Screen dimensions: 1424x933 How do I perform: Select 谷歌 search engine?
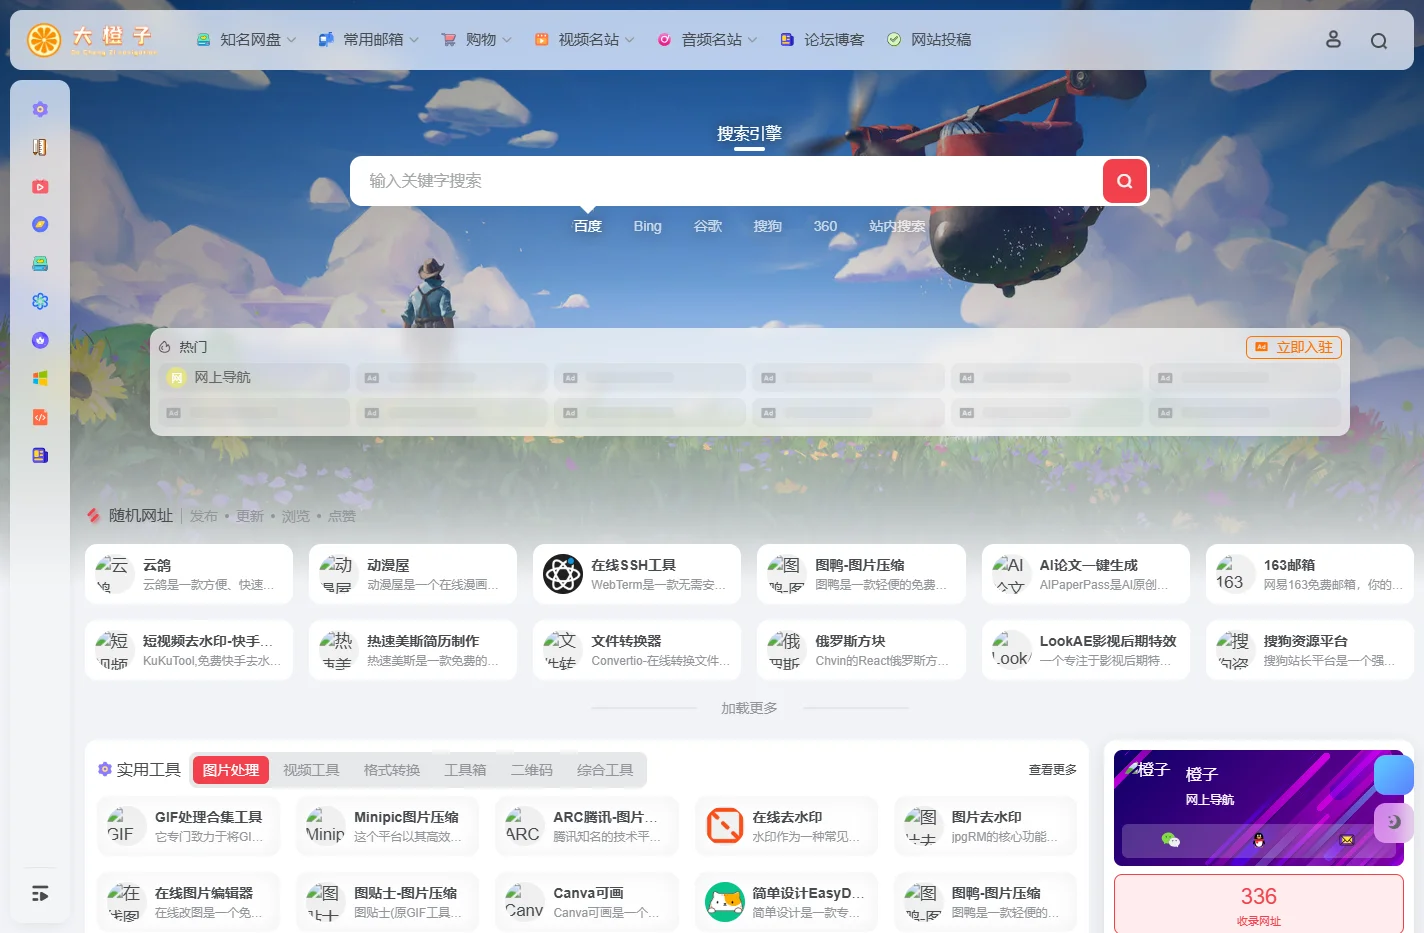click(x=708, y=226)
